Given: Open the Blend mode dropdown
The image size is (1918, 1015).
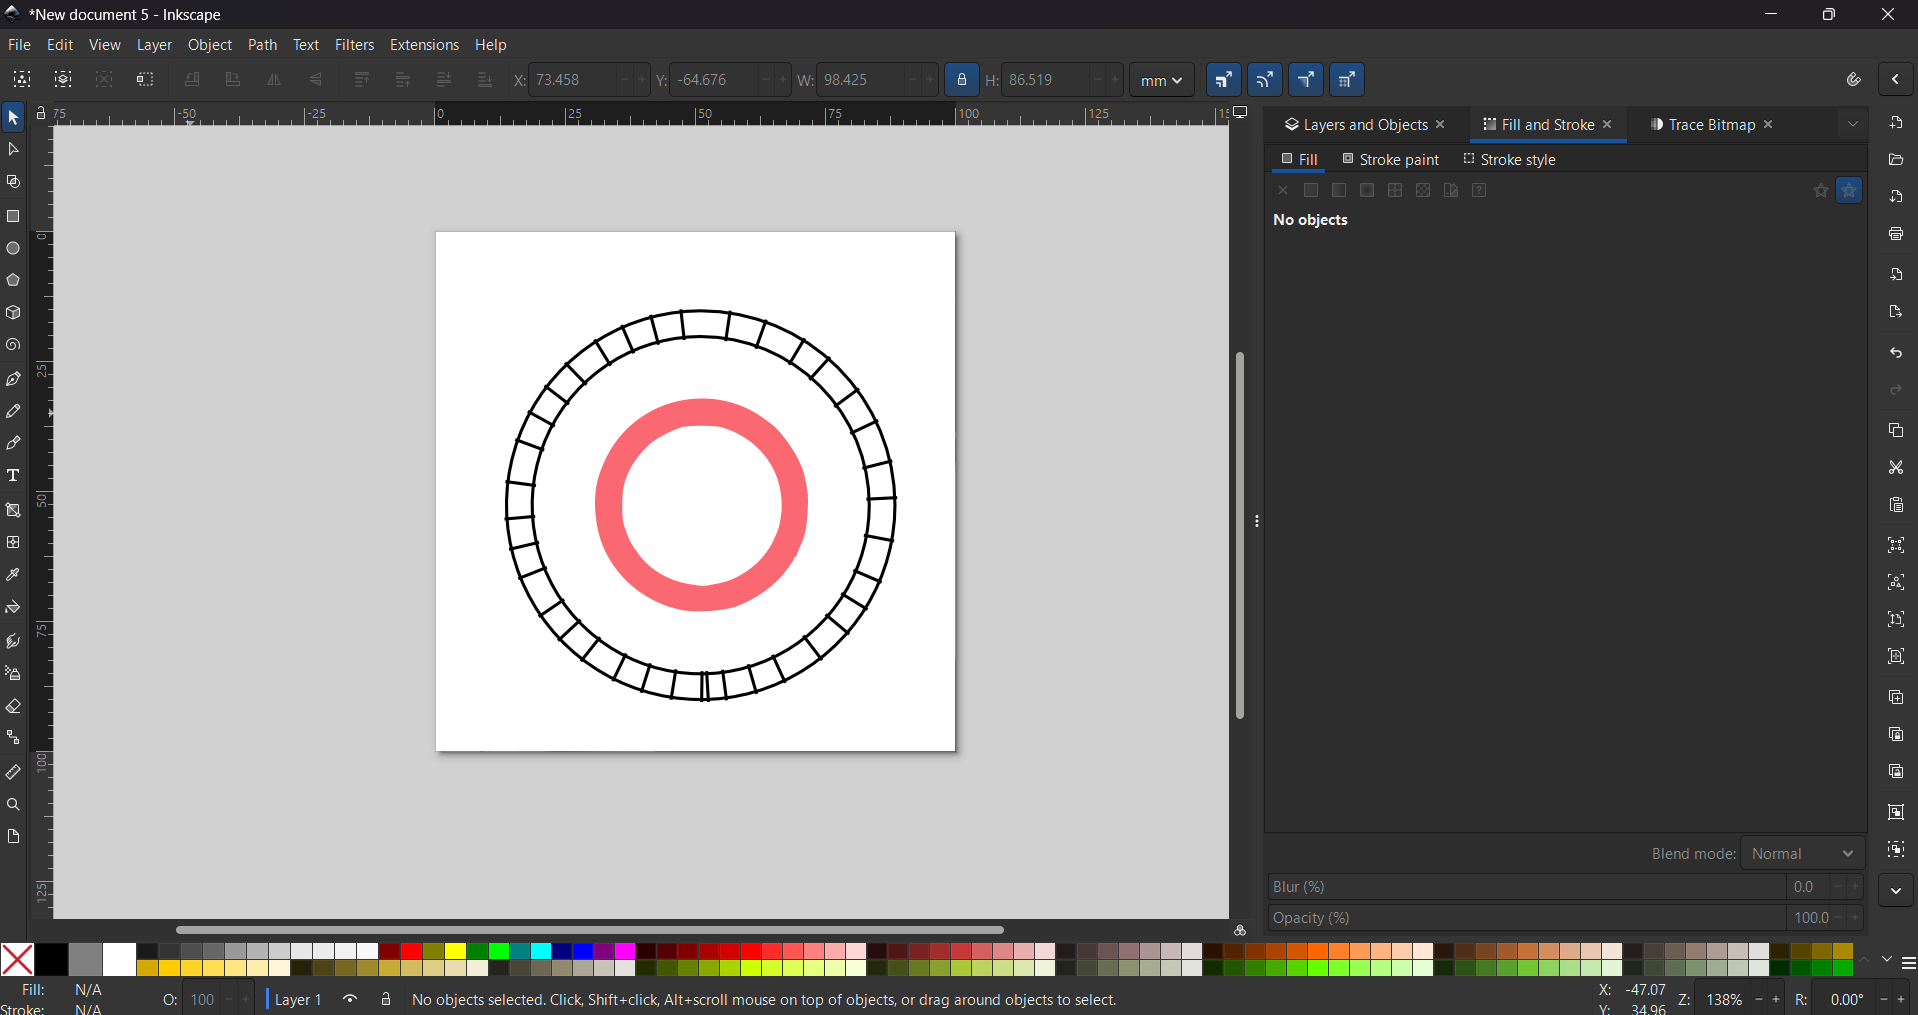Looking at the screenshot, I should [x=1803, y=854].
